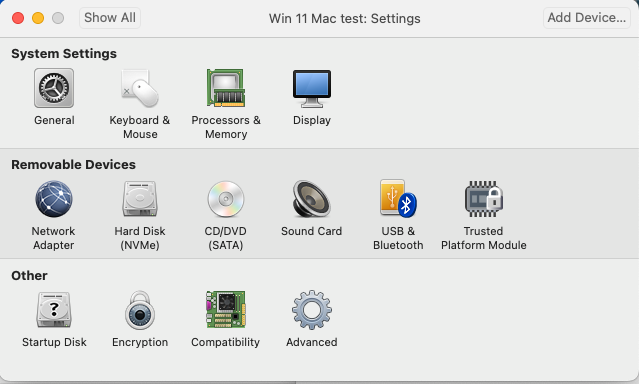Open CD/DVD (SATA) disc settings

click(x=226, y=199)
